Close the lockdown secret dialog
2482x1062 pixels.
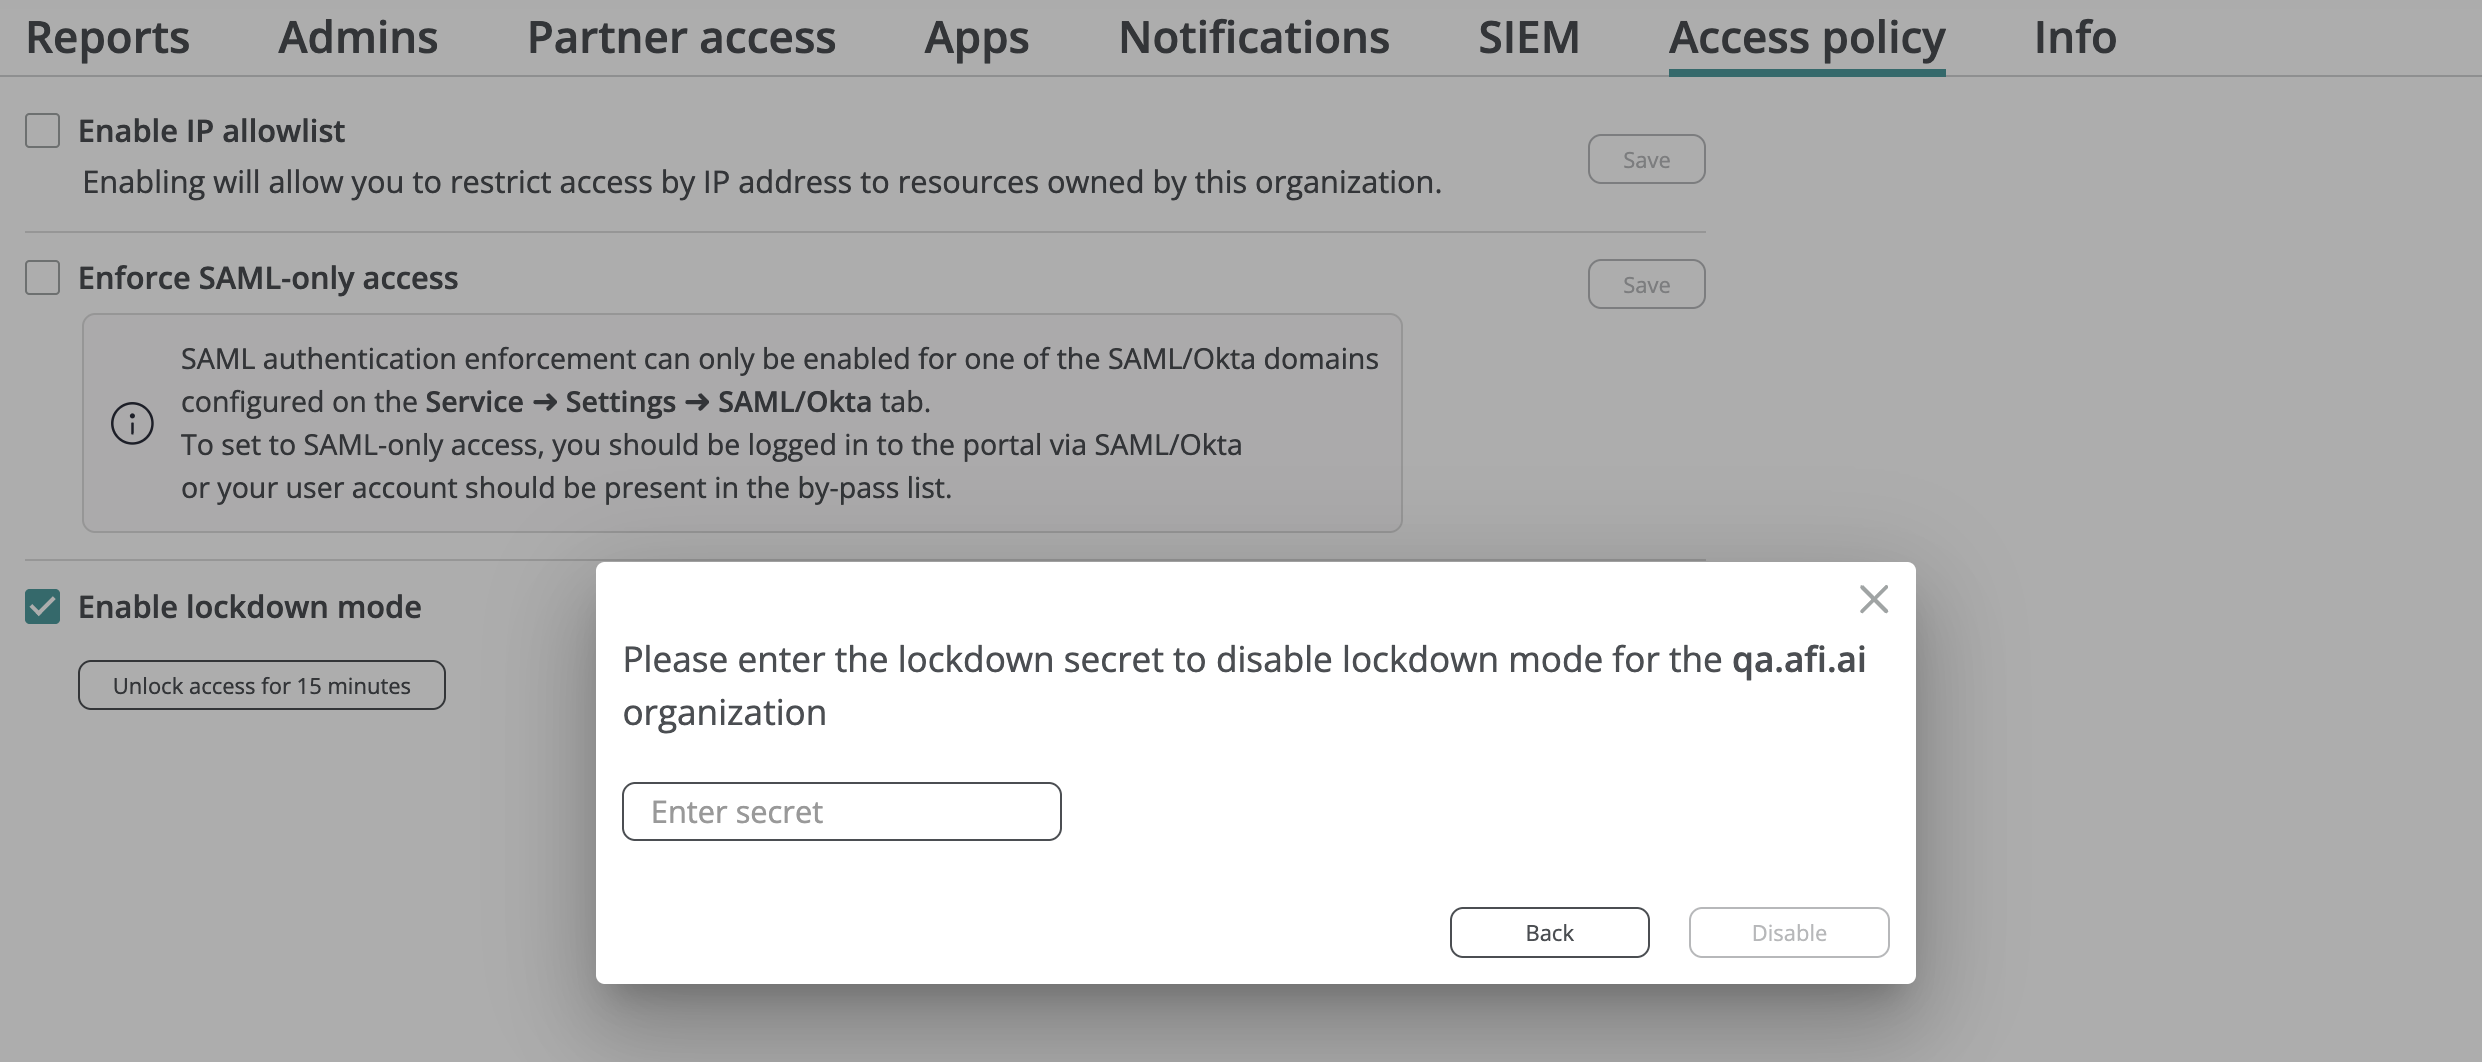[x=1873, y=599]
